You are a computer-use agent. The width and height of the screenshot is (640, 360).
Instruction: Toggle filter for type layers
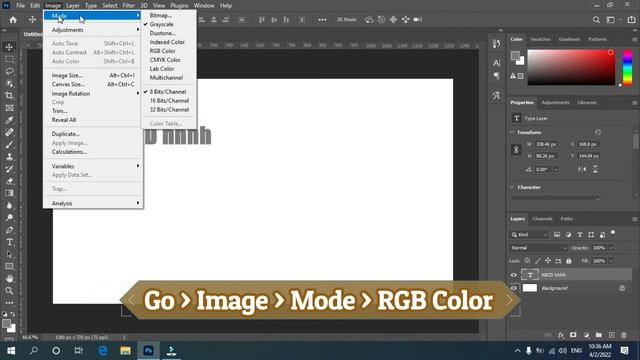[x=580, y=235]
